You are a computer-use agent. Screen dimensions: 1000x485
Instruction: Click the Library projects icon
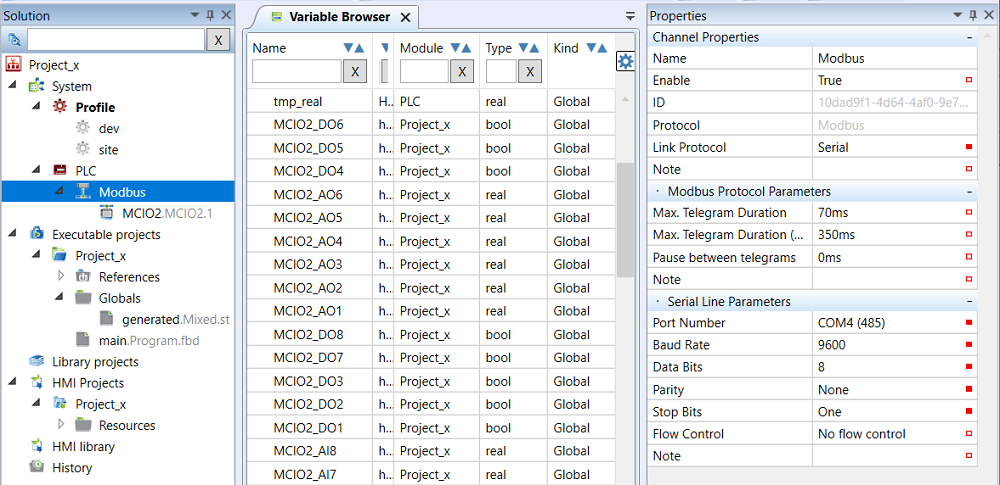pyautogui.click(x=36, y=361)
